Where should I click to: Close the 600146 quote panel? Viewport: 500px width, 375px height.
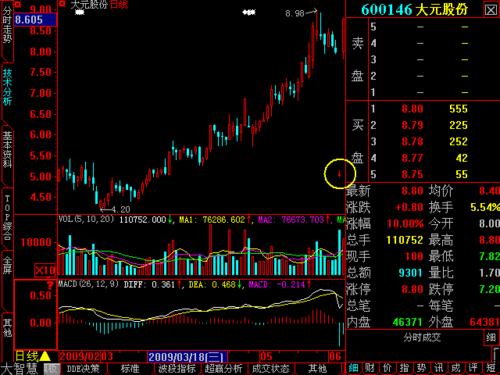[x=490, y=10]
